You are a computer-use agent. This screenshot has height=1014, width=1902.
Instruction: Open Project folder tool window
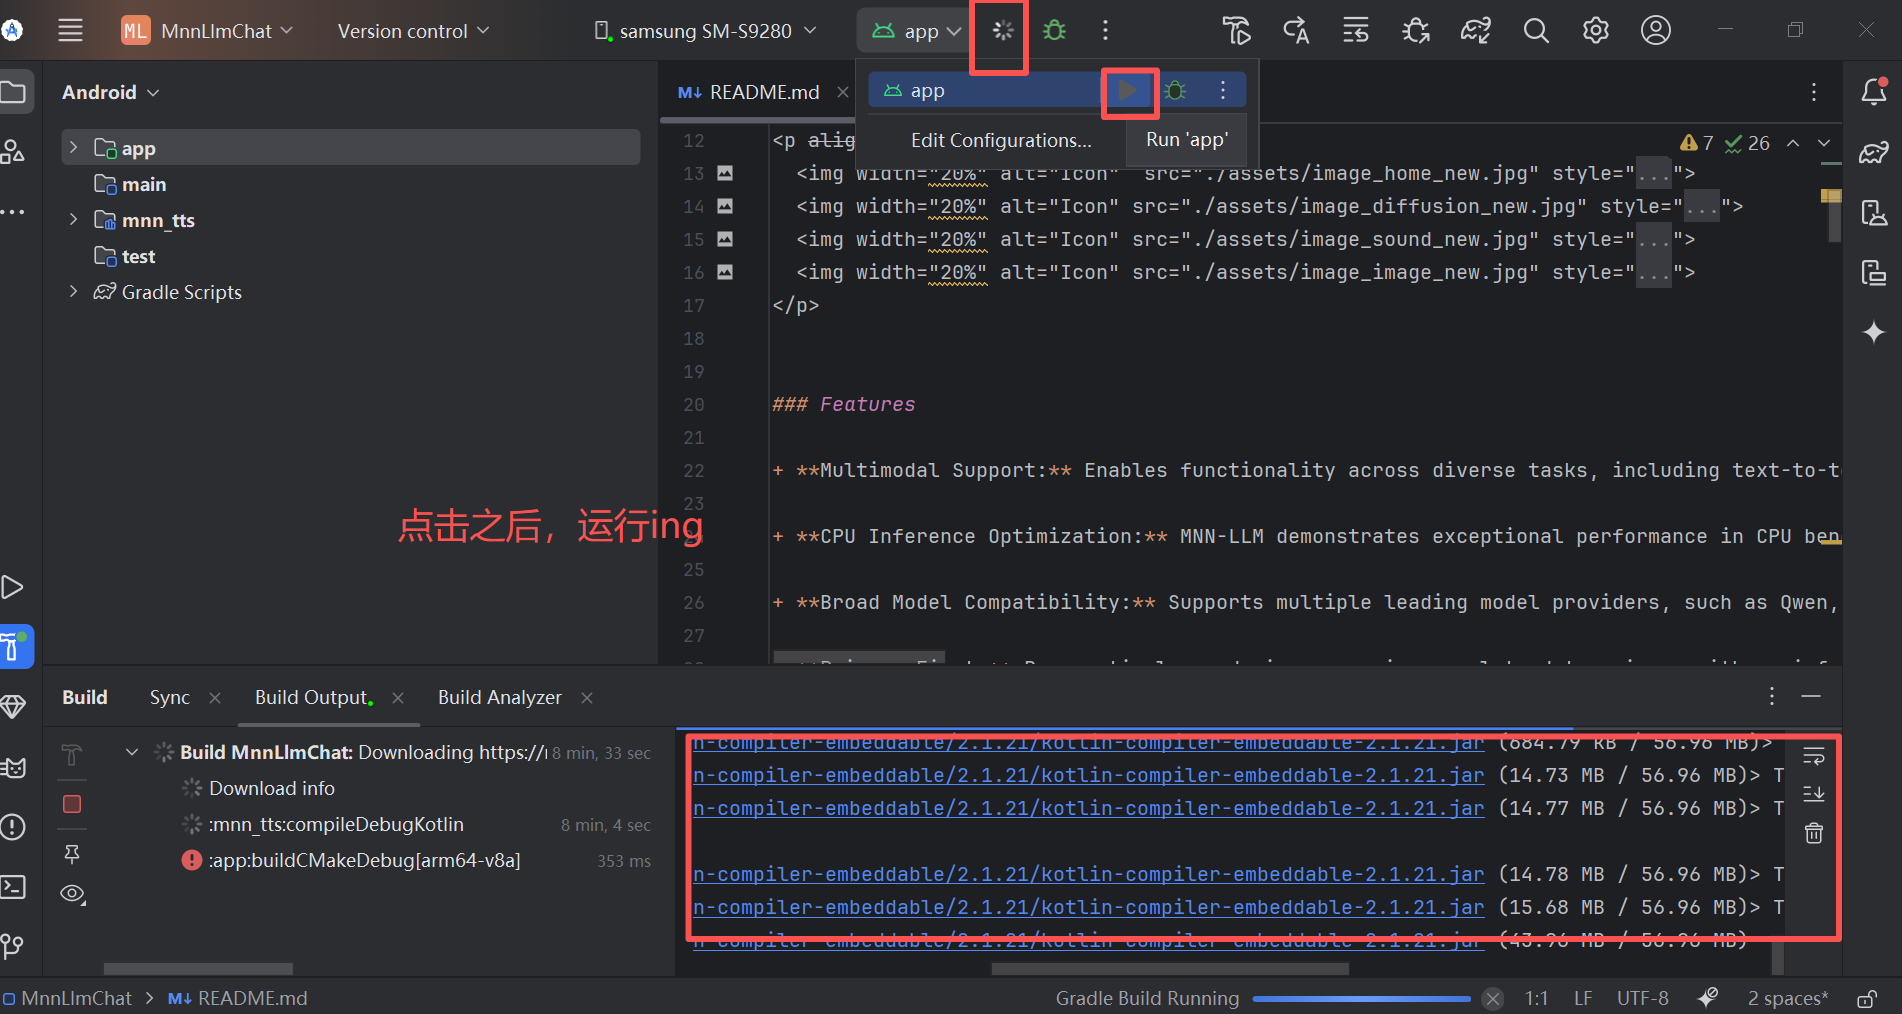(x=13, y=93)
